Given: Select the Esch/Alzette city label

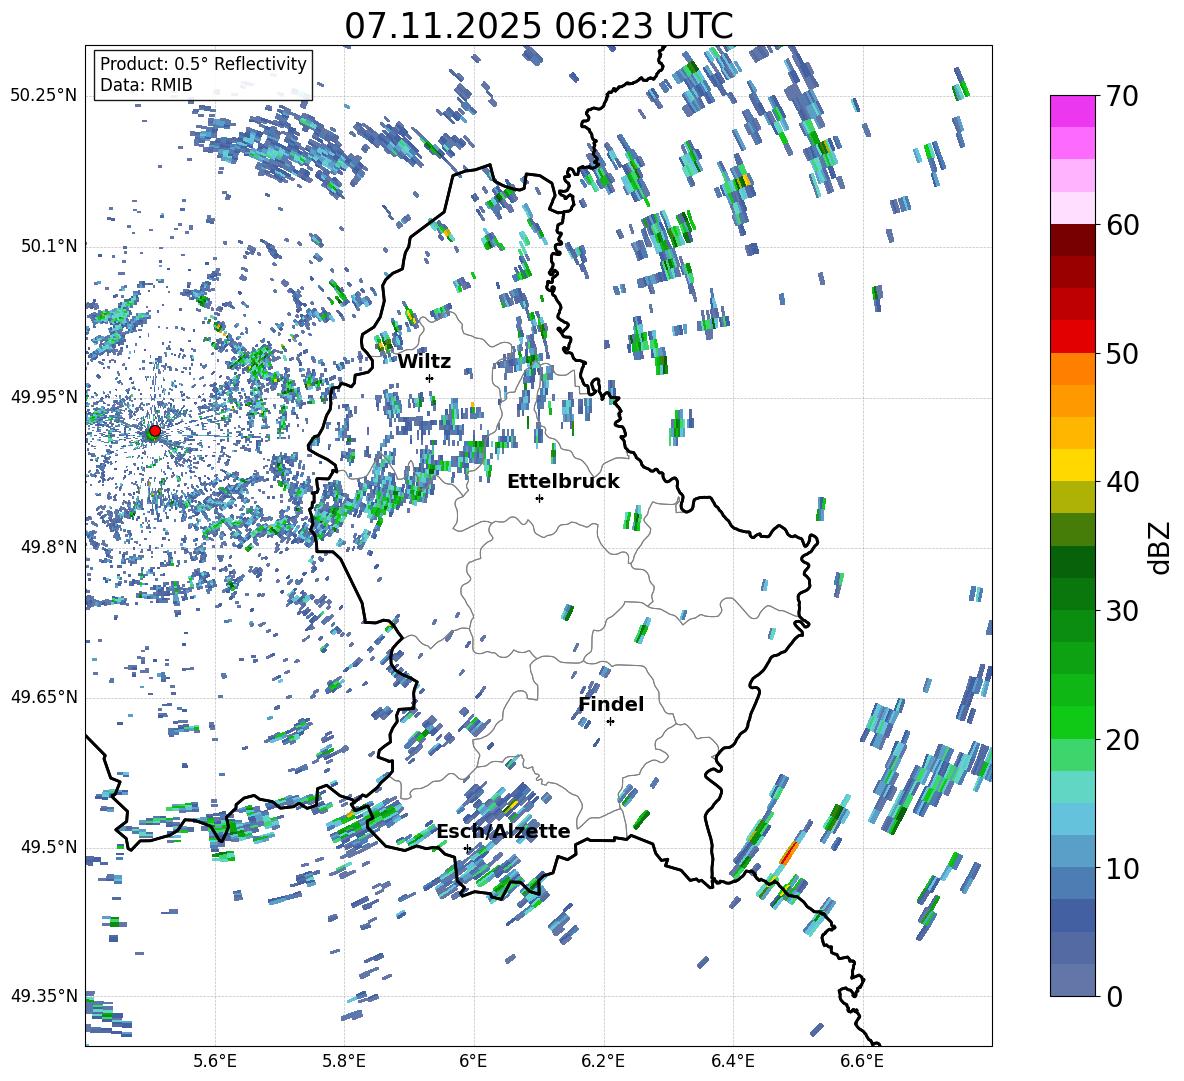Looking at the screenshot, I should 503,831.
